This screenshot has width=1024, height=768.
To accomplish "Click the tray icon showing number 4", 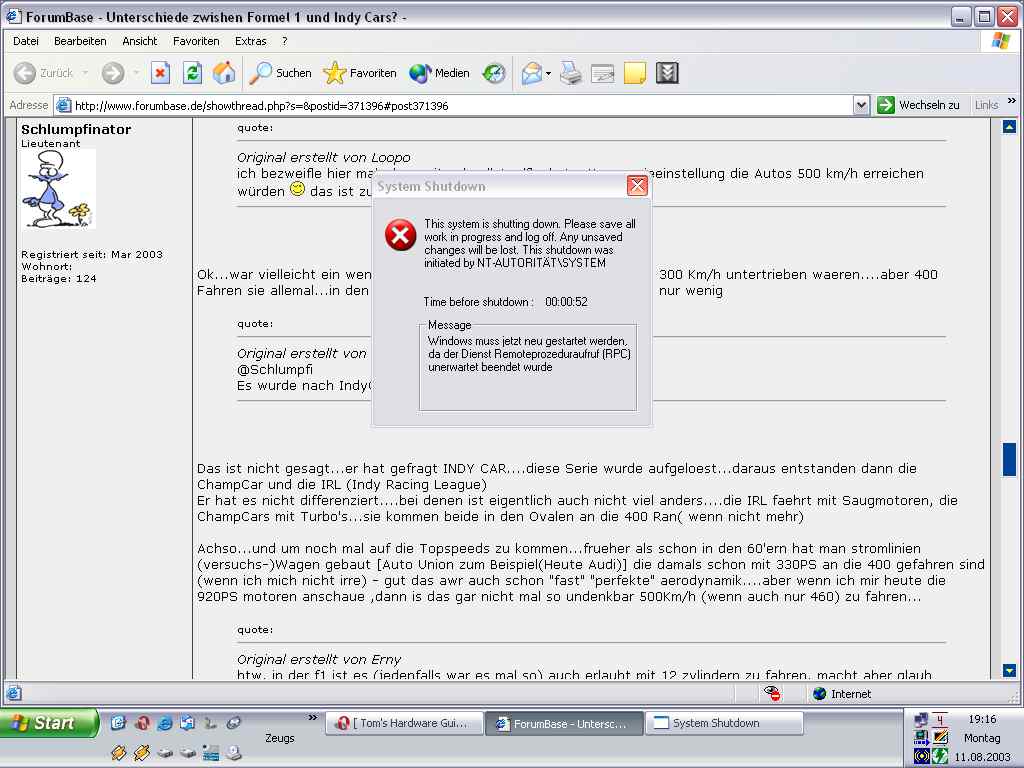I will 940,720.
